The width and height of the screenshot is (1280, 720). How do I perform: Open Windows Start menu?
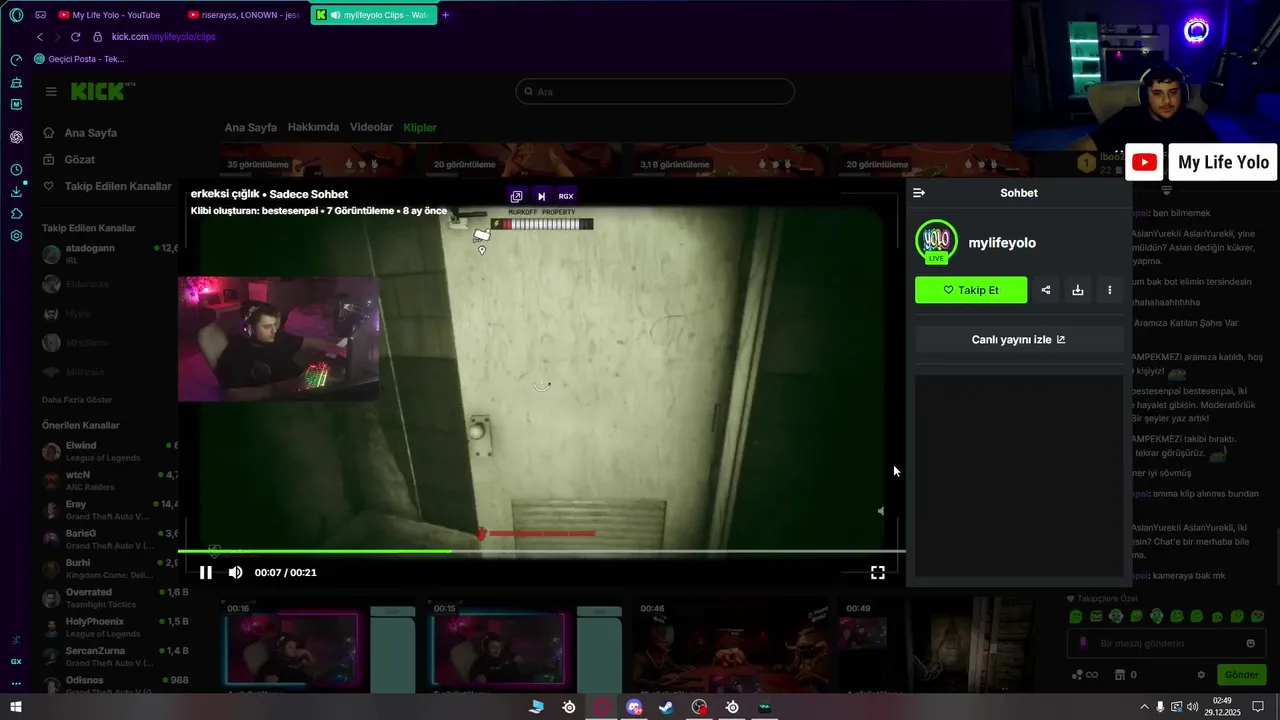(16, 707)
